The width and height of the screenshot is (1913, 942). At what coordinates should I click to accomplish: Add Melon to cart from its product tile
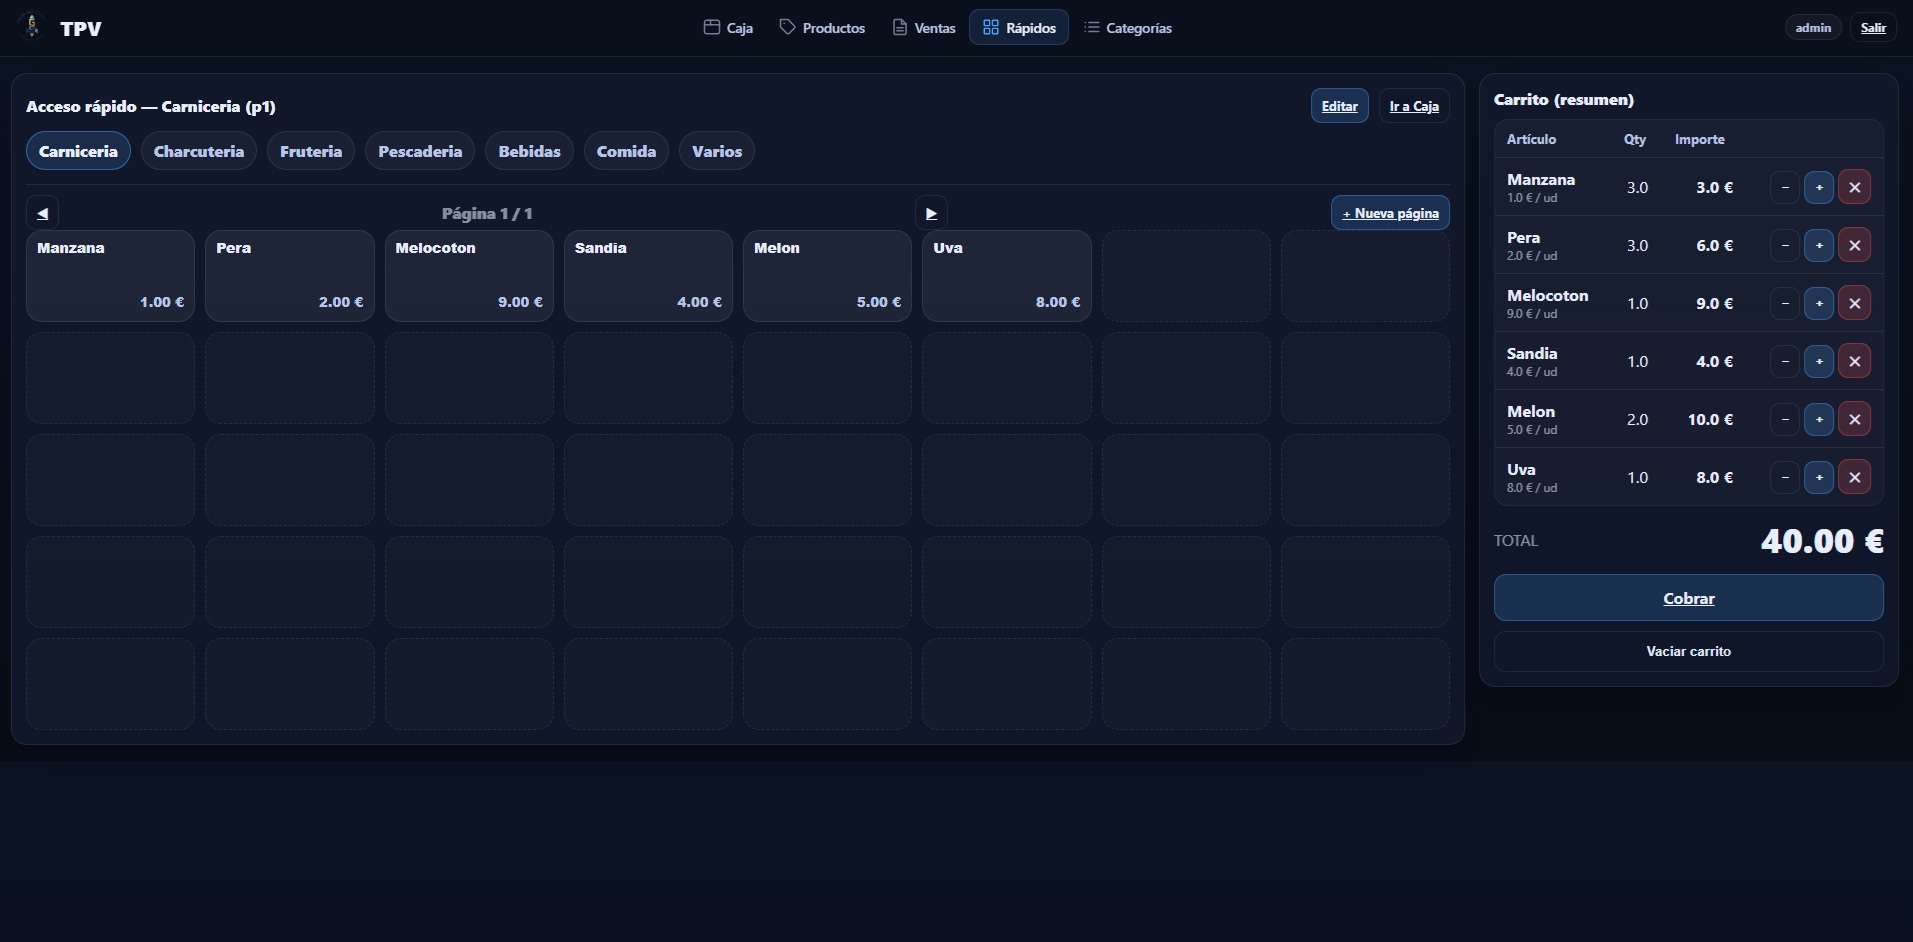827,275
